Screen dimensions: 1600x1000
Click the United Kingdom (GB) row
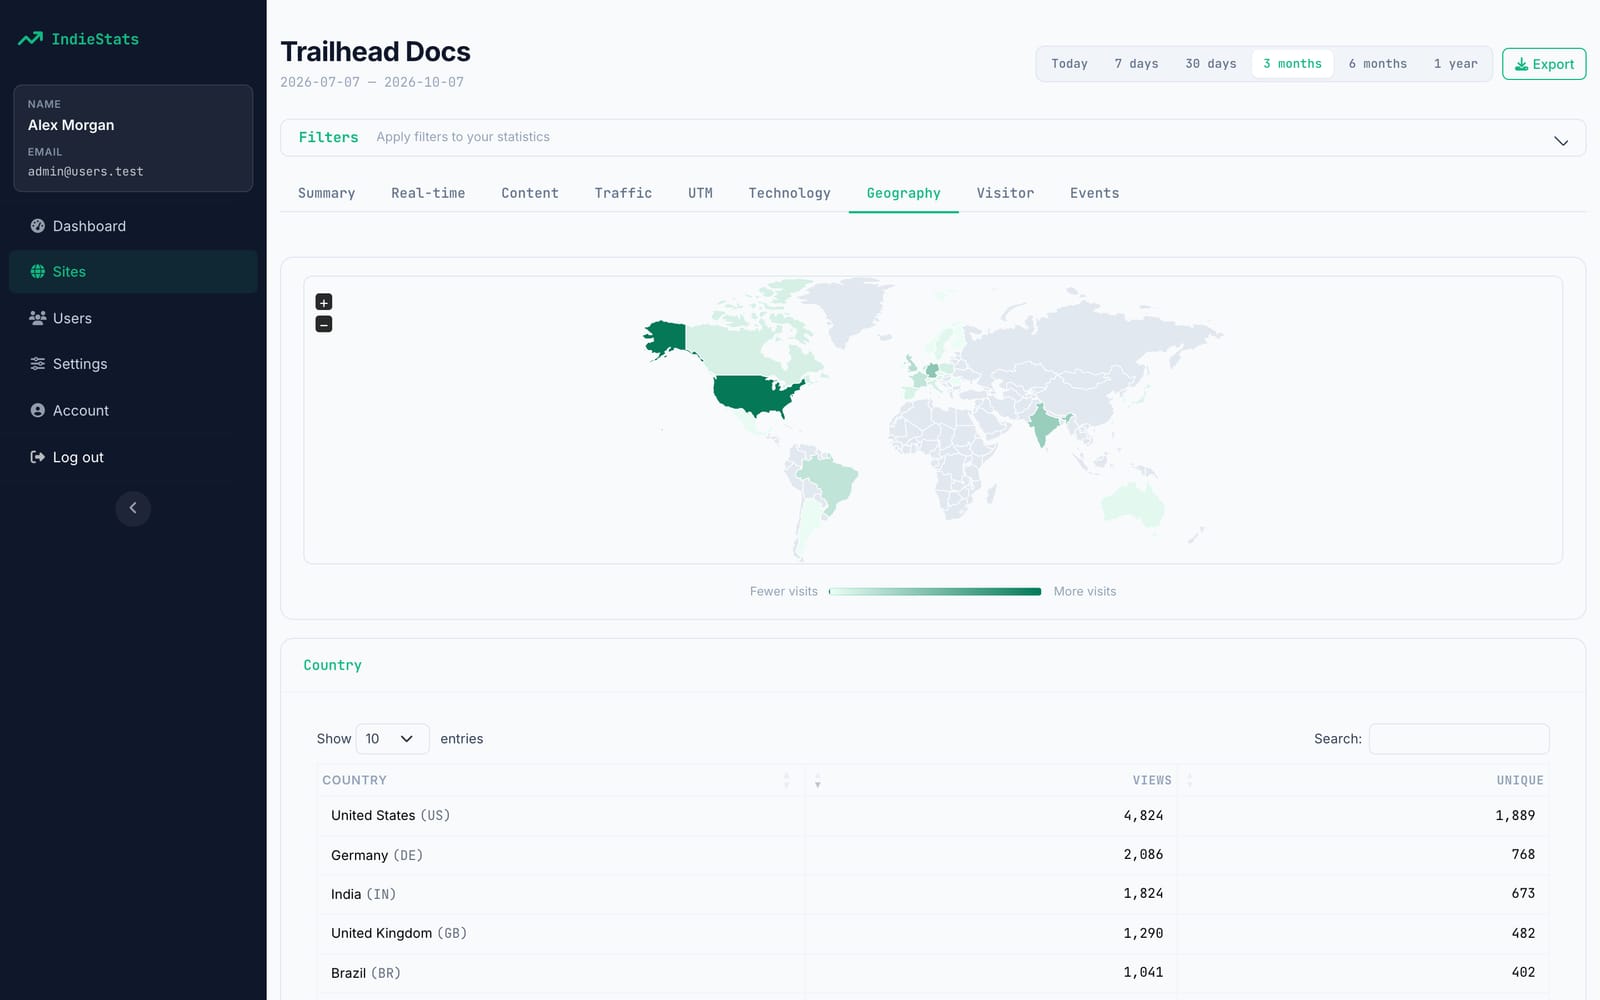[x=933, y=933]
